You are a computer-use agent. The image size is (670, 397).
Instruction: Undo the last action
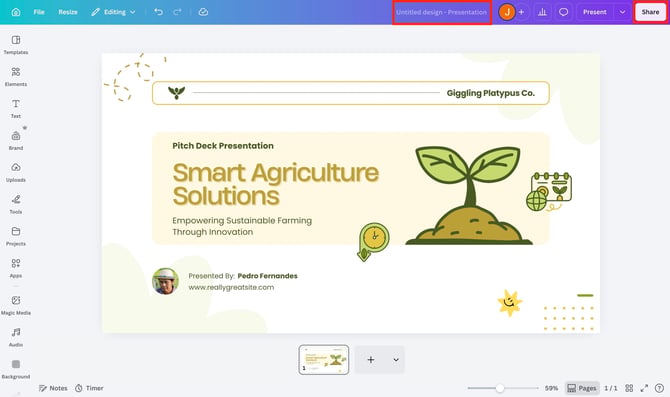pos(159,12)
